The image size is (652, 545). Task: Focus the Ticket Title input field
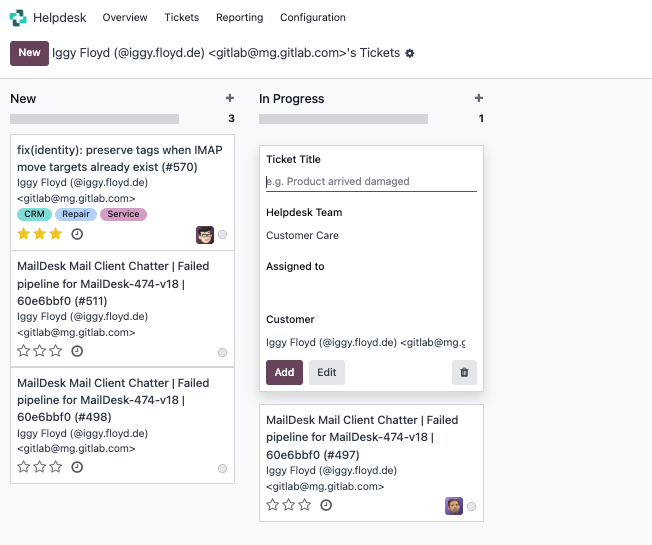point(371,182)
